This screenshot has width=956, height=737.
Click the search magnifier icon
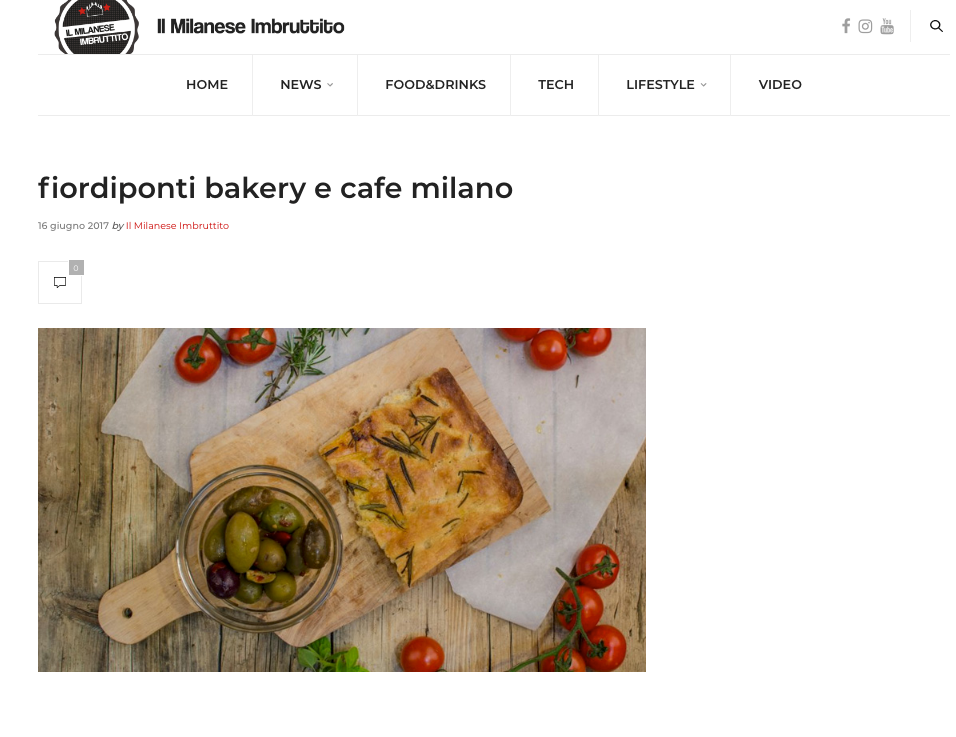(x=936, y=26)
